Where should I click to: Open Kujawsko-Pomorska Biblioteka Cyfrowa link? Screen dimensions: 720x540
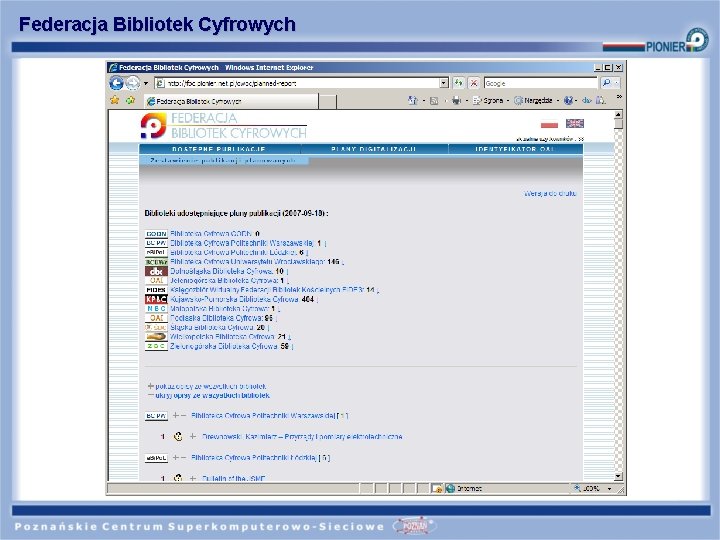pyautogui.click(x=235, y=299)
